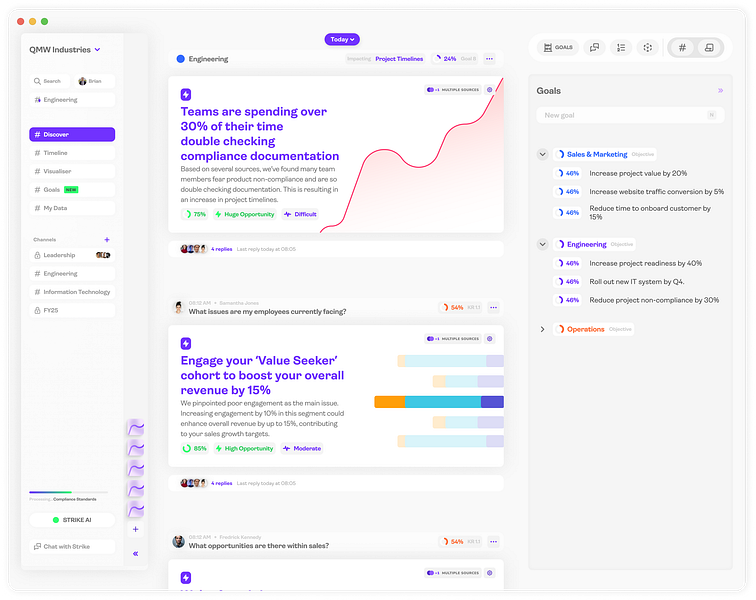Open Goals in the sidebar navigation
Viewport: 756px width, 600px height.
(72, 190)
